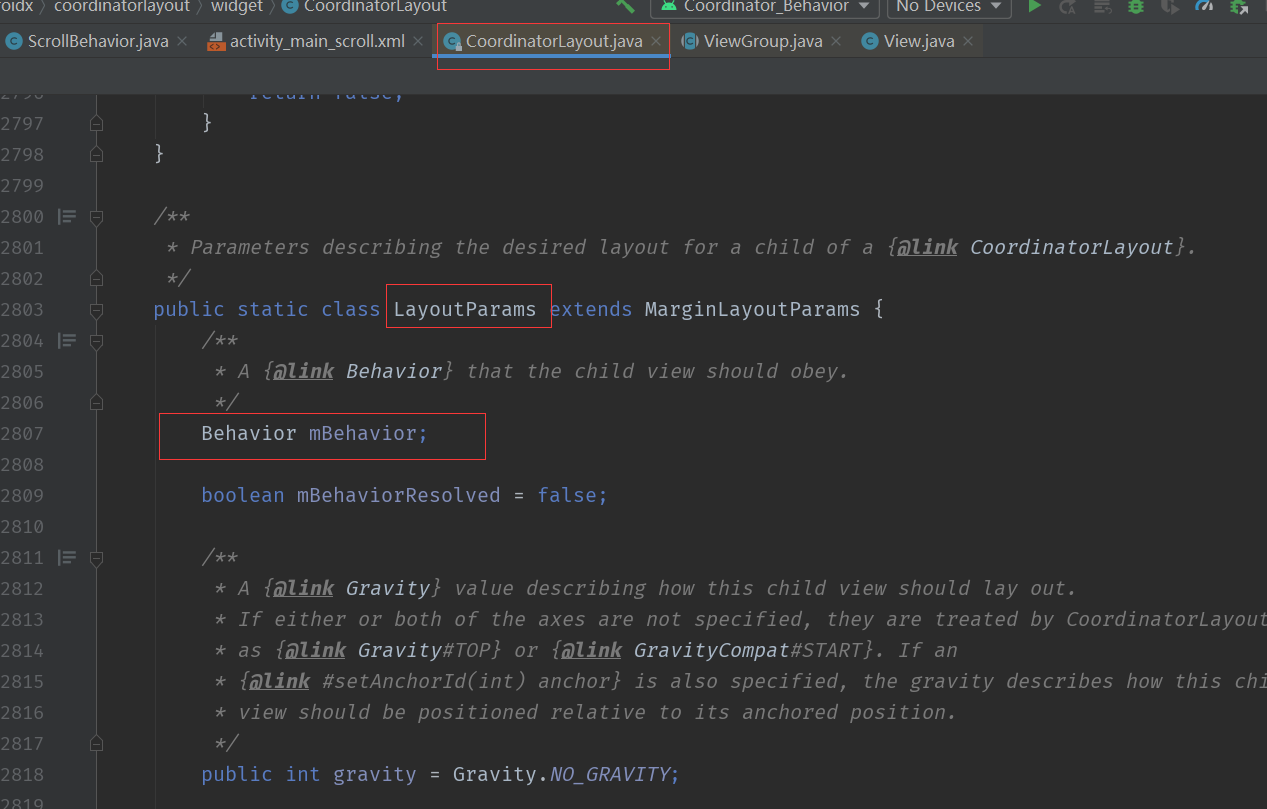
Task: Toggle rendered doc view on line 2800
Action: point(67,216)
